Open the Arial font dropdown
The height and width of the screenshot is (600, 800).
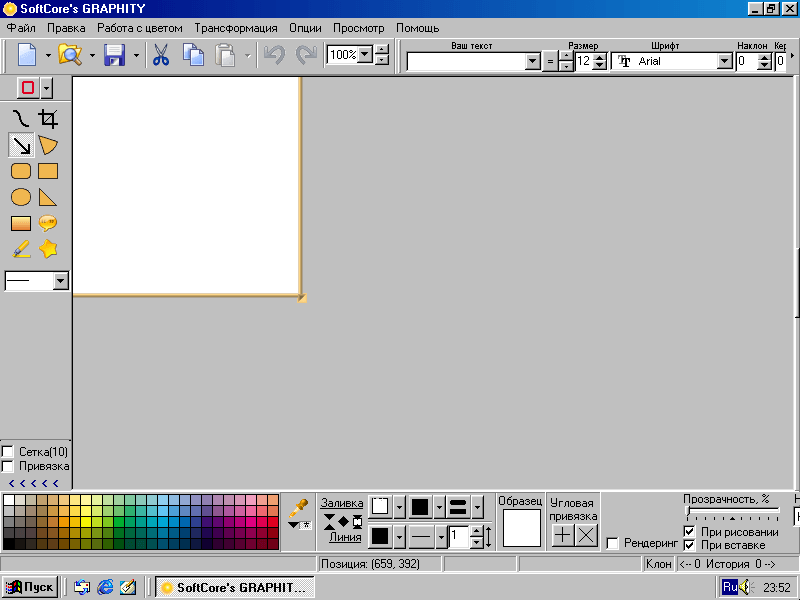coord(725,62)
